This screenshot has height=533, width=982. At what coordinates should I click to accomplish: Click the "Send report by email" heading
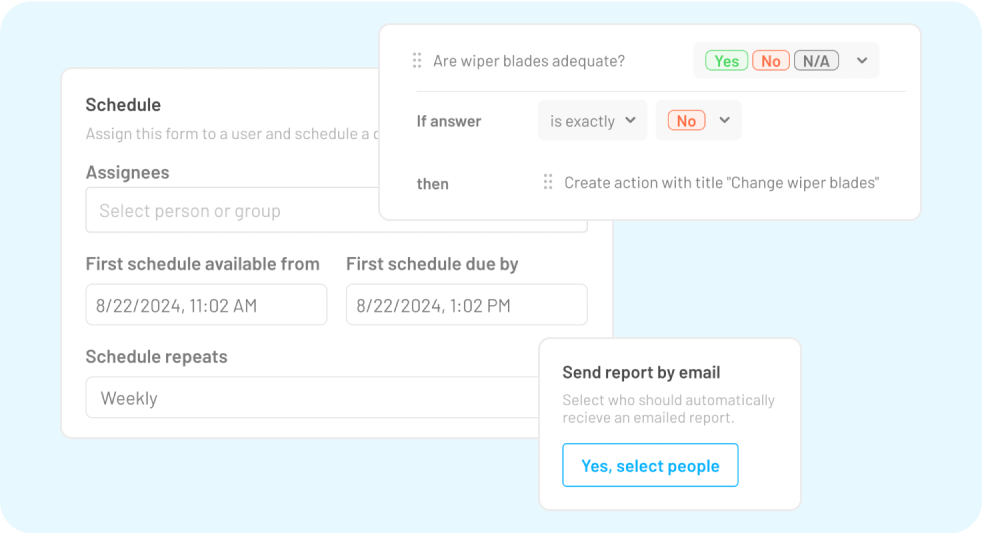641,373
